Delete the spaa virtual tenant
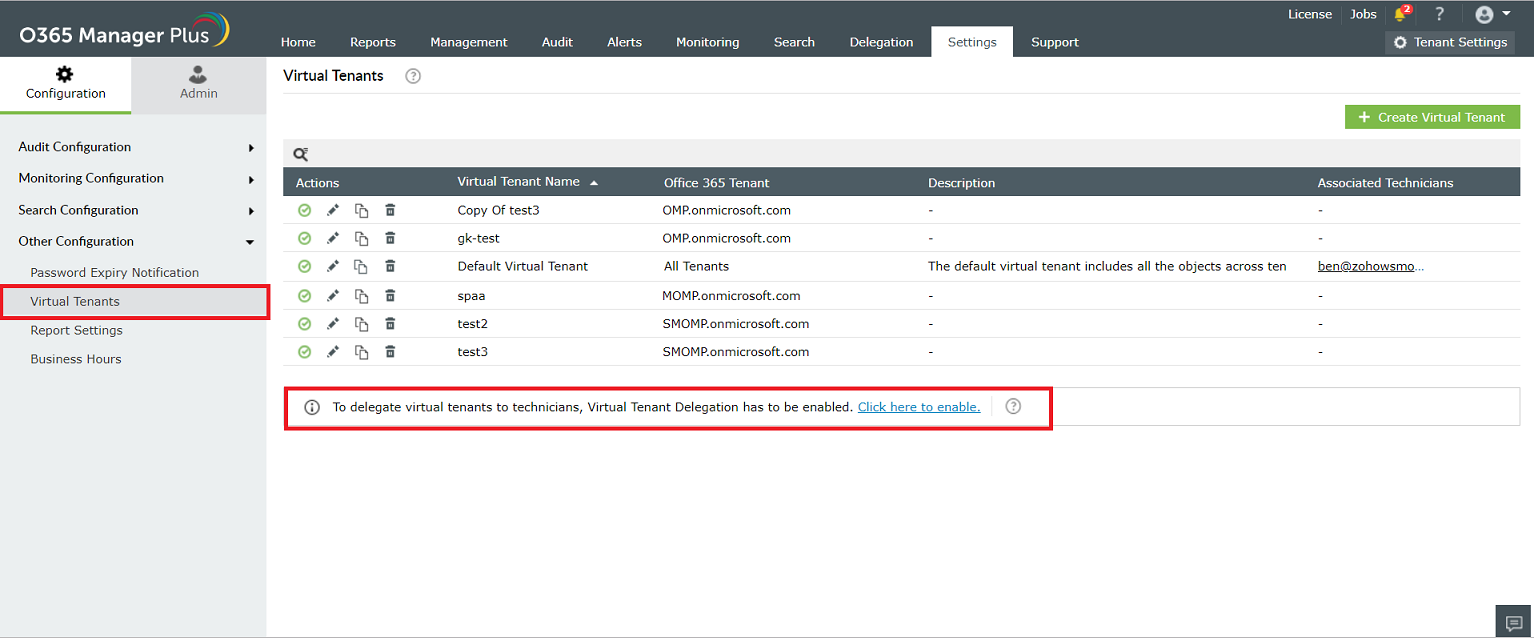This screenshot has width=1534, height=641. coord(391,296)
